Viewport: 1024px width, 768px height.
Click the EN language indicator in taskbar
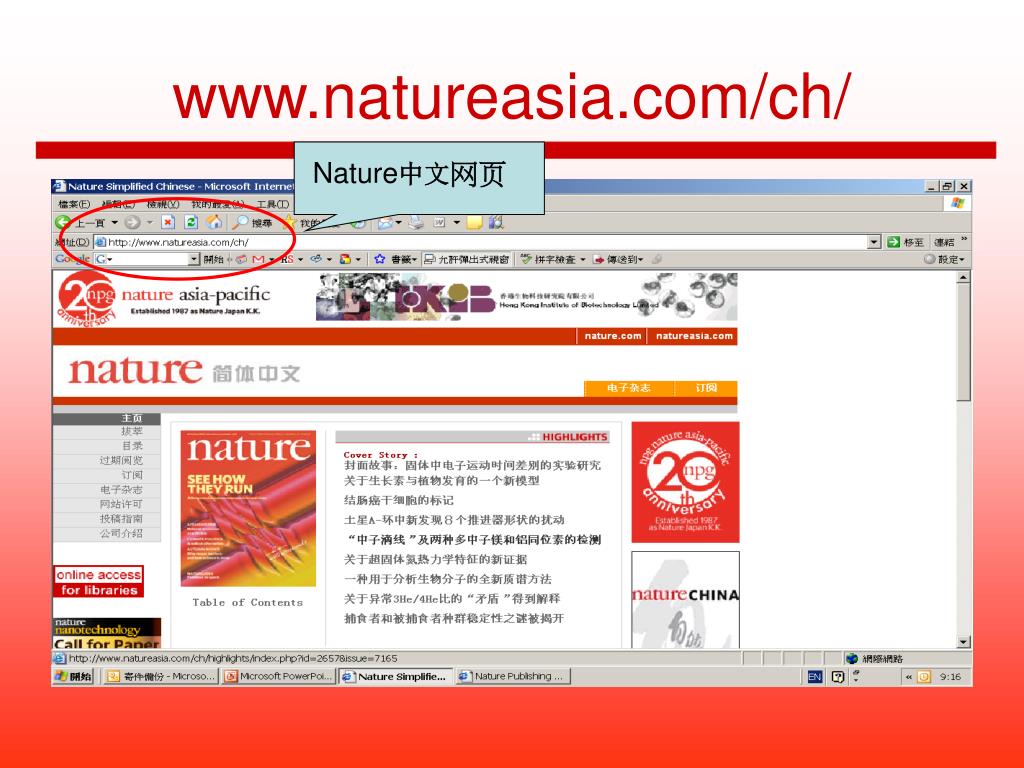click(x=814, y=677)
